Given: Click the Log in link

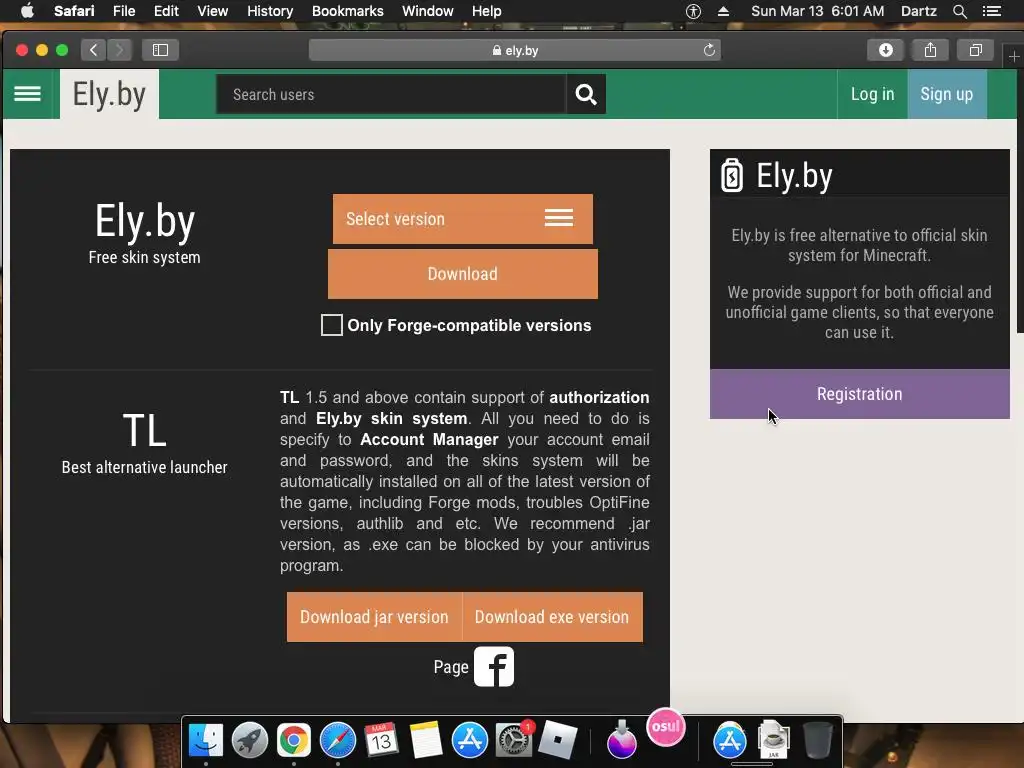Looking at the screenshot, I should (x=872, y=94).
